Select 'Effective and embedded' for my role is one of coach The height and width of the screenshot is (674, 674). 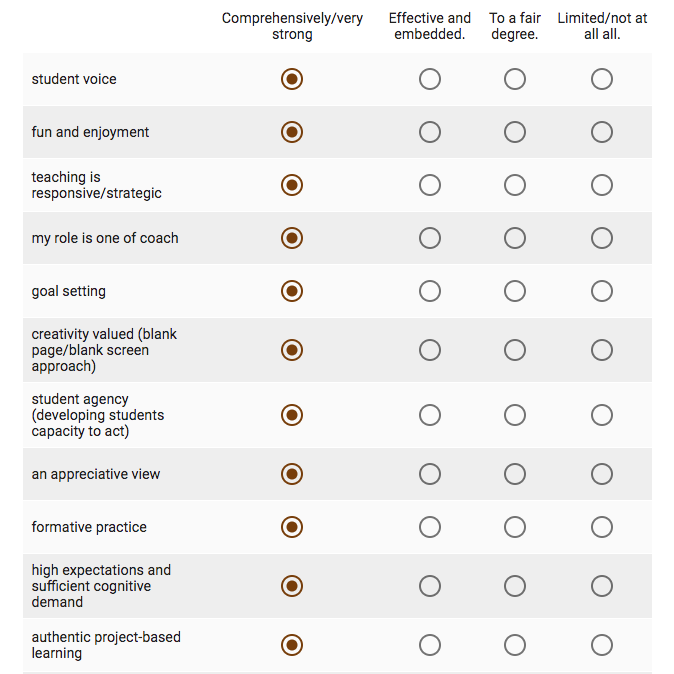tap(430, 238)
